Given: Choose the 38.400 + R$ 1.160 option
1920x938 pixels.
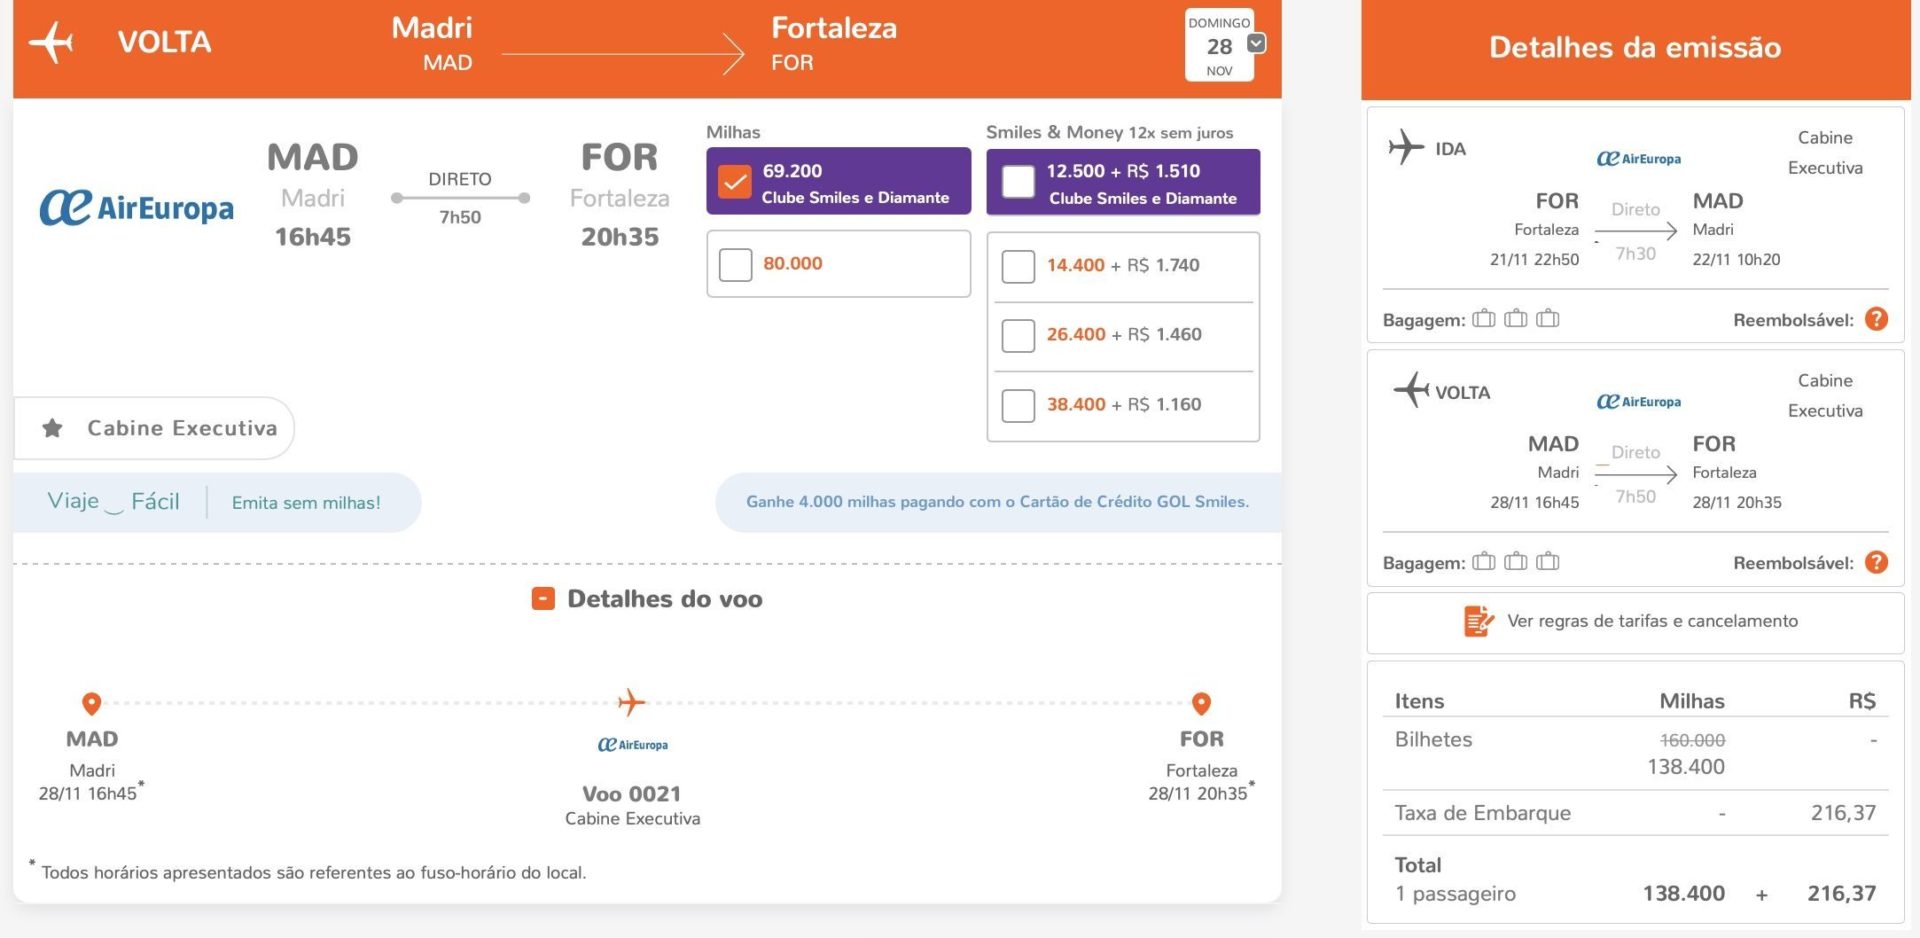Looking at the screenshot, I should pos(1018,405).
